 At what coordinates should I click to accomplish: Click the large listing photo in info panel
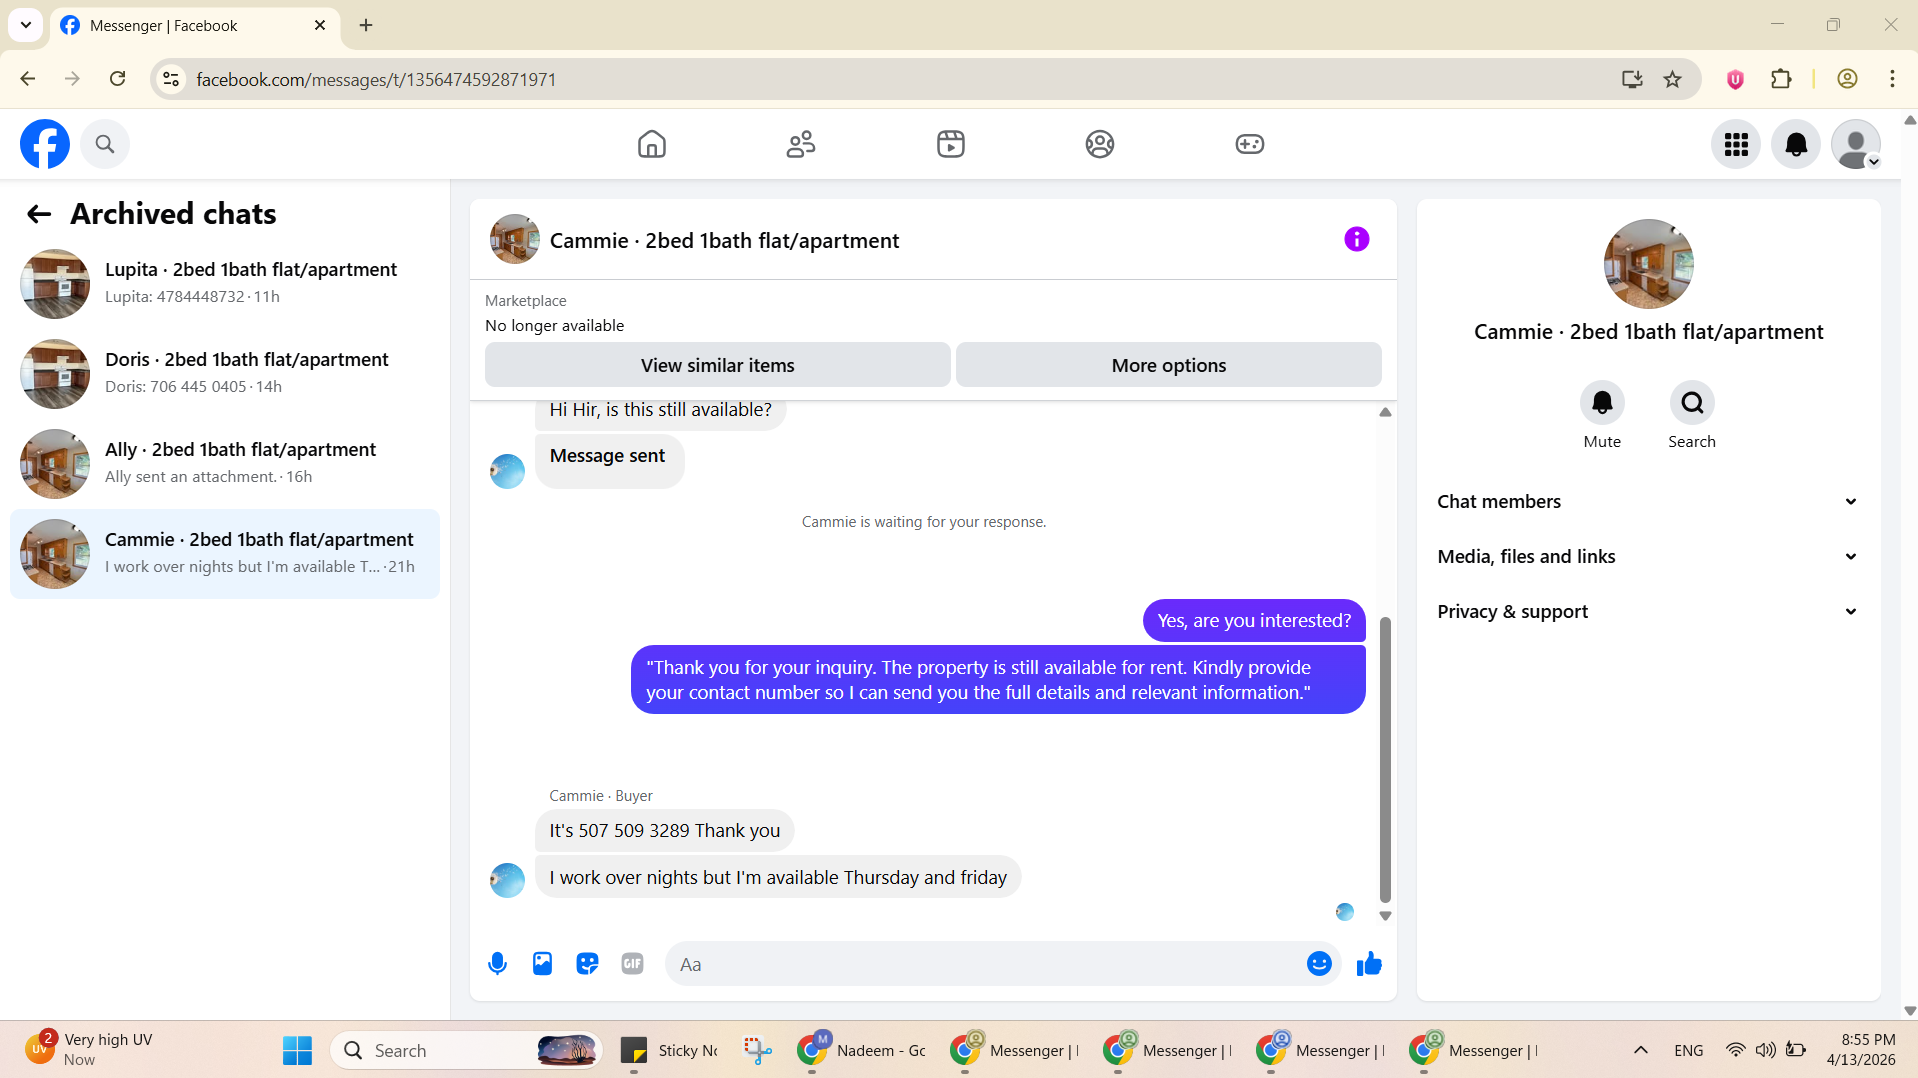click(x=1648, y=264)
